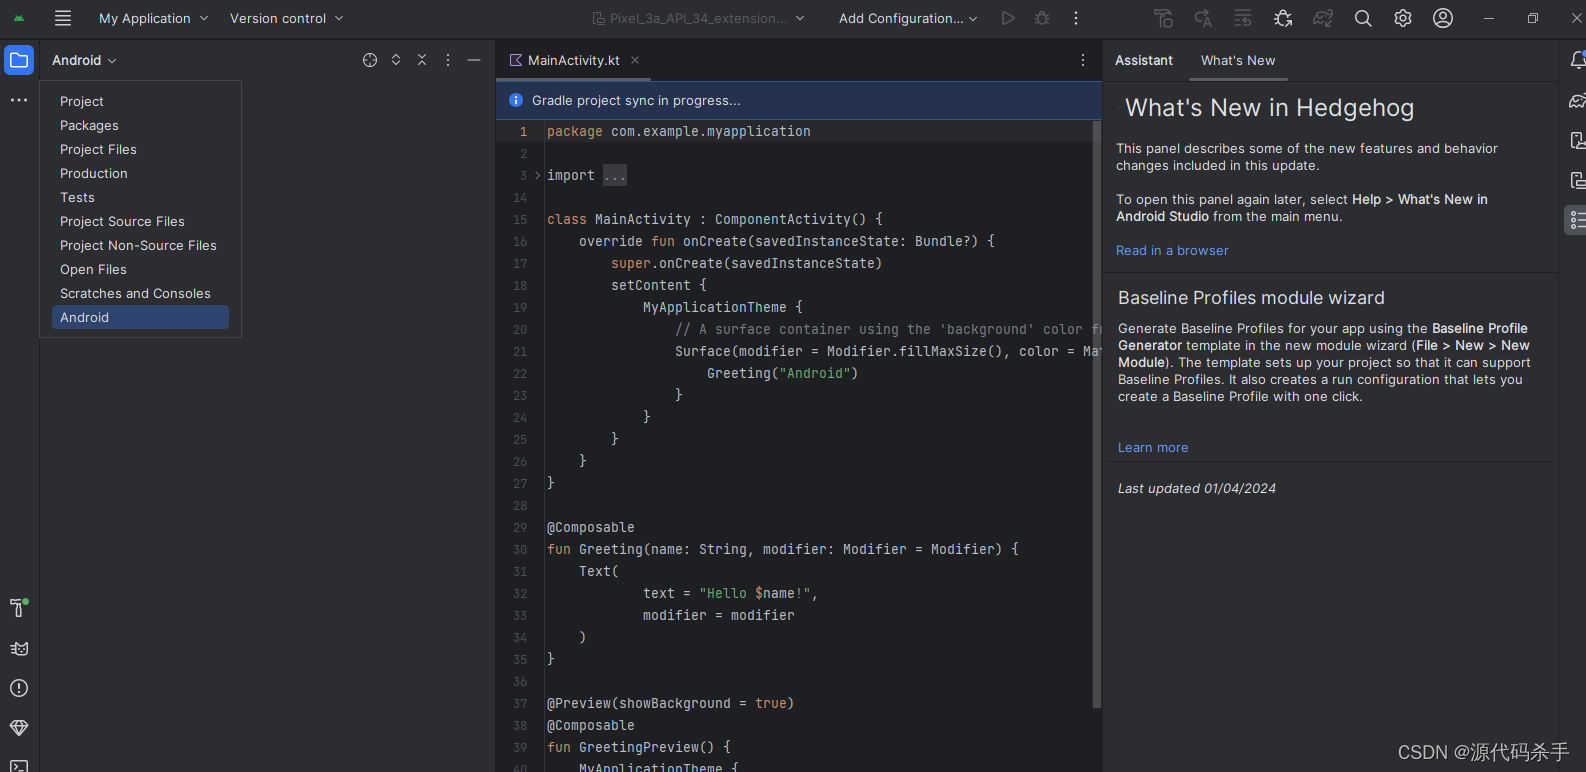
Task: Click the 'fun GreetingPreview()' text
Action: tap(631, 747)
